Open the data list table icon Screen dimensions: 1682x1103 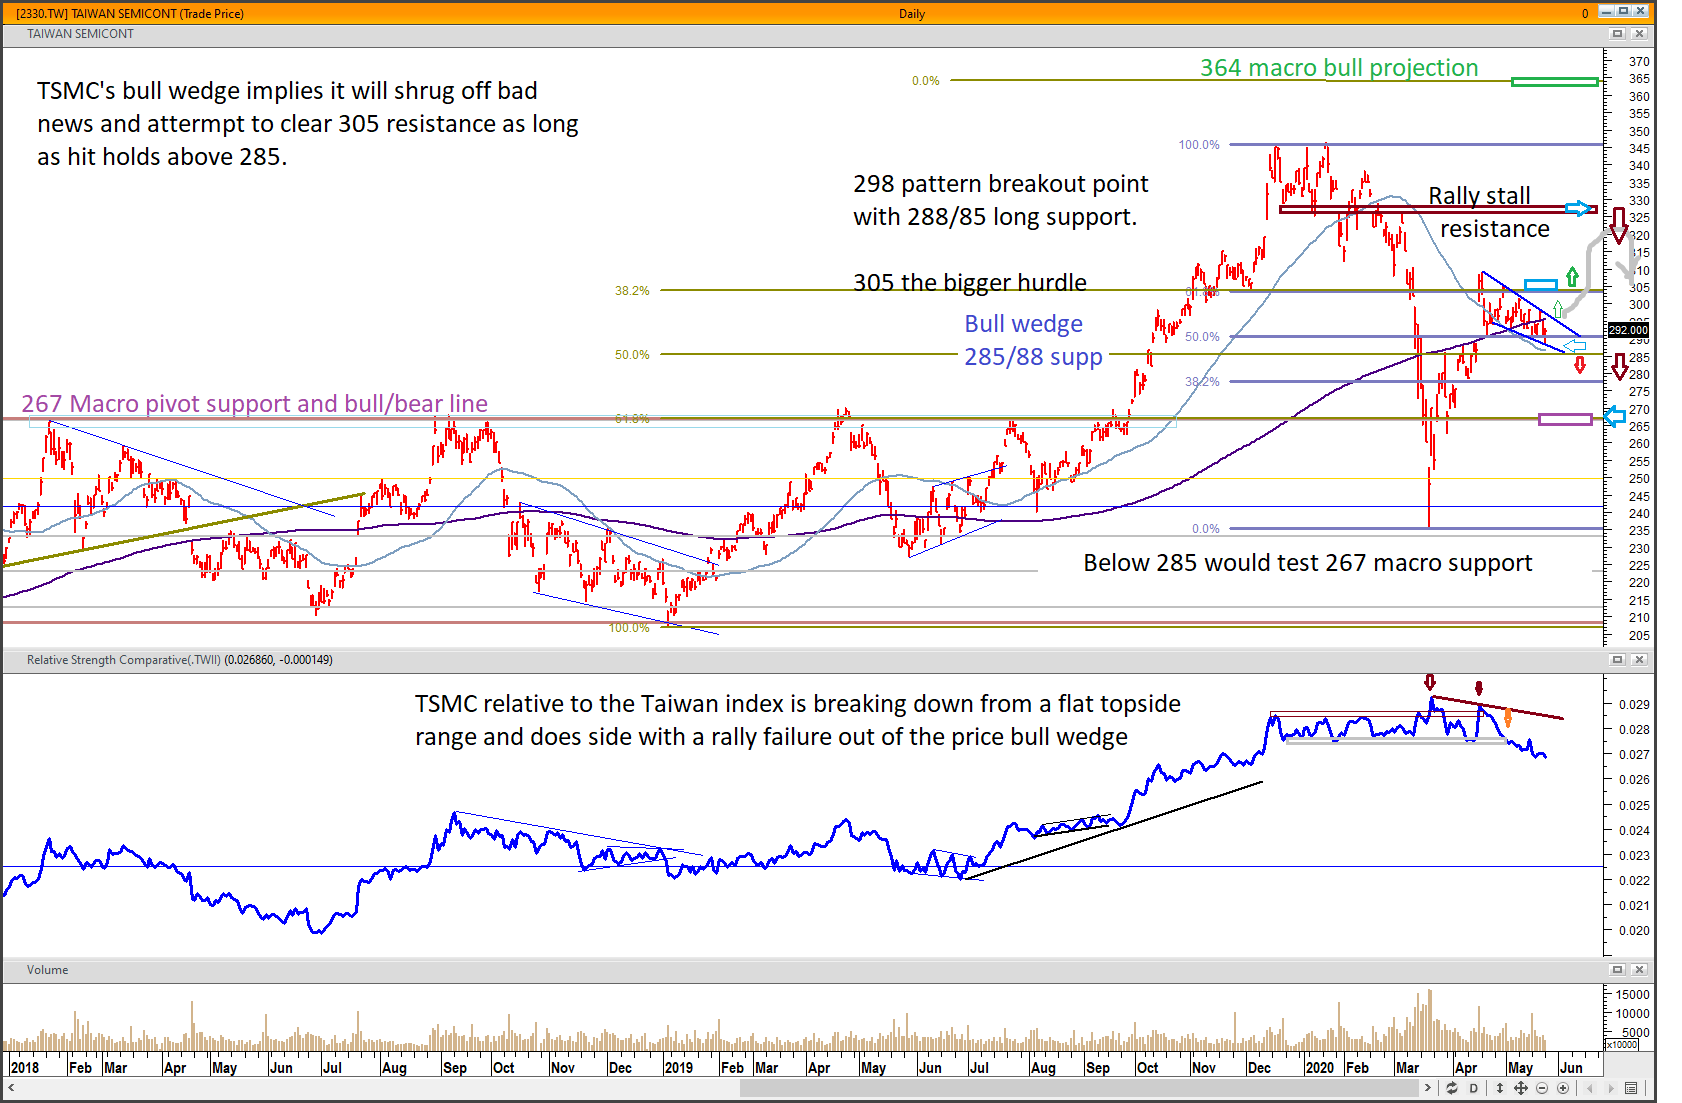click(1631, 1088)
